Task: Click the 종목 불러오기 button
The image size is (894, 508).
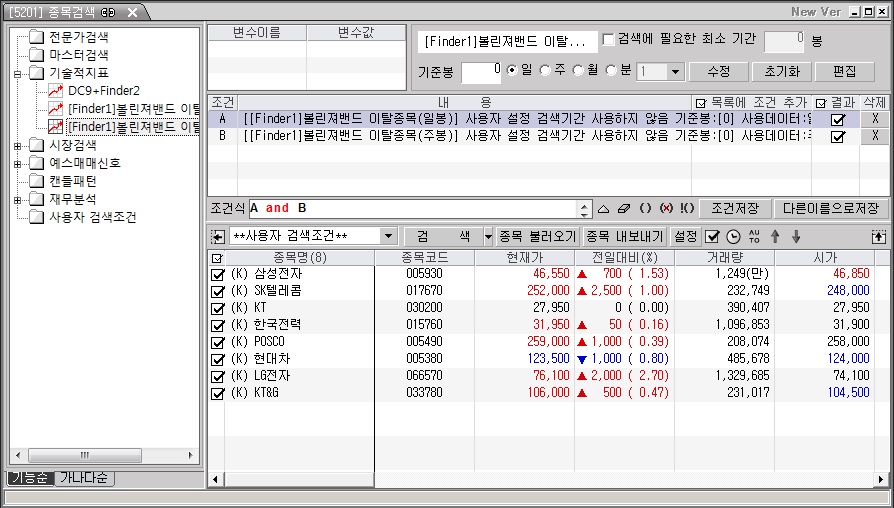Action: point(538,237)
